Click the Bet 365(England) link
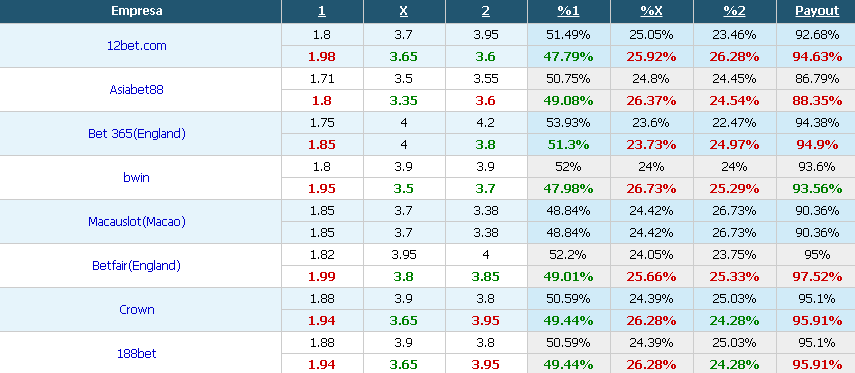855x373 pixels. (136, 134)
